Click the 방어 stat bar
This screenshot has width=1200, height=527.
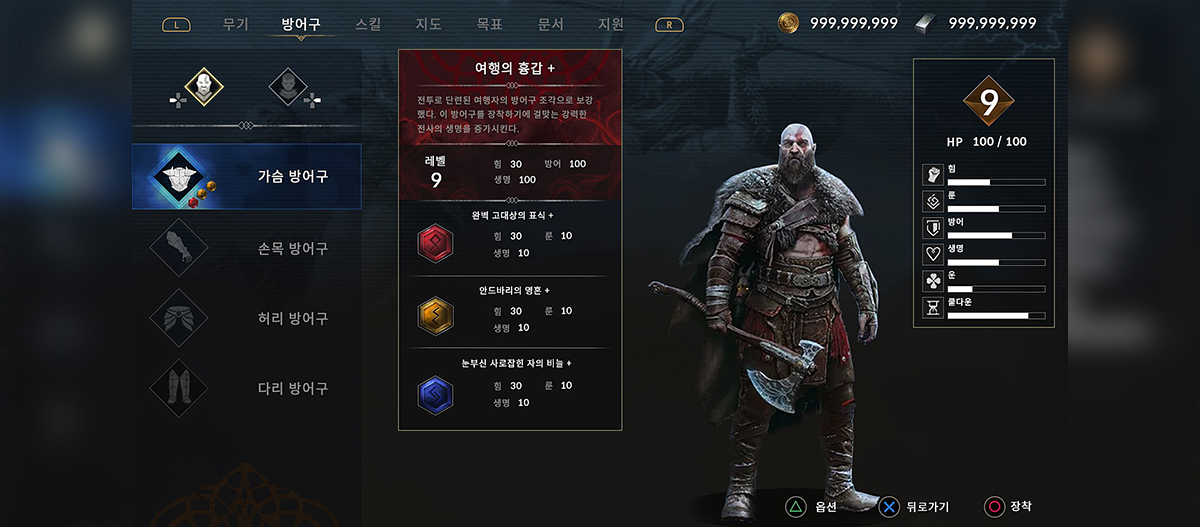[996, 235]
